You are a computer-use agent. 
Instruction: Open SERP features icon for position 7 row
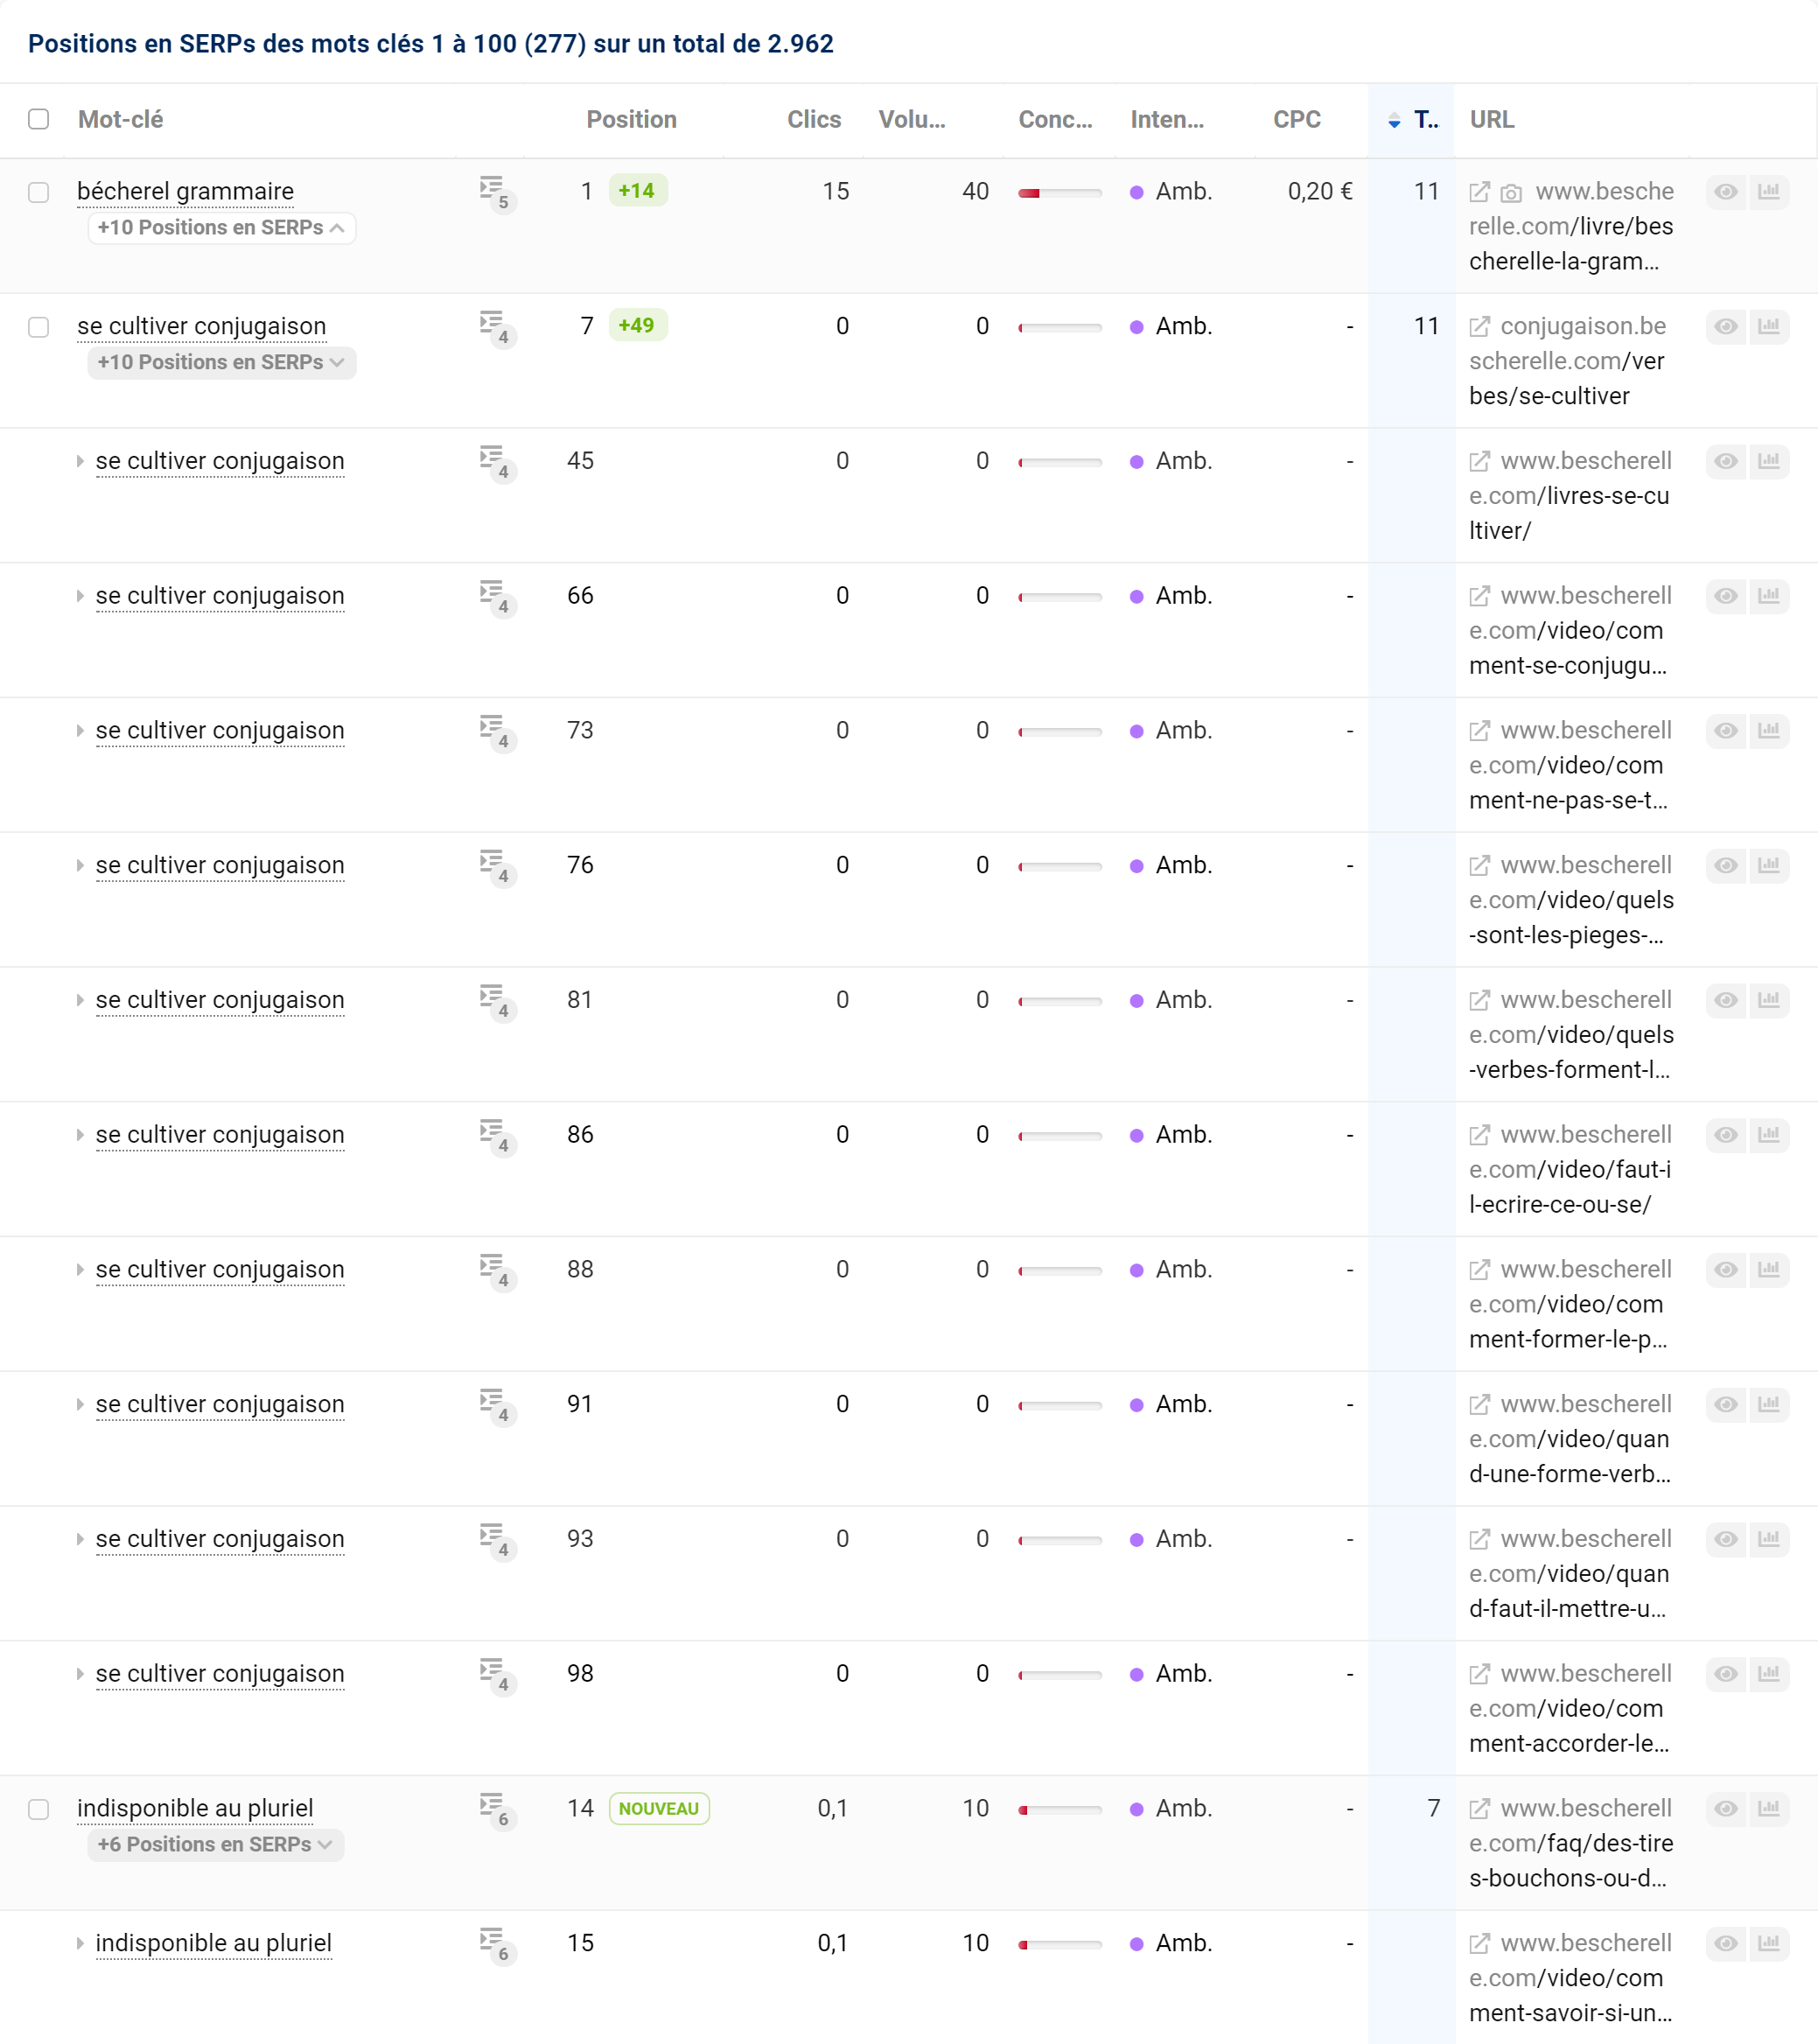[496, 328]
